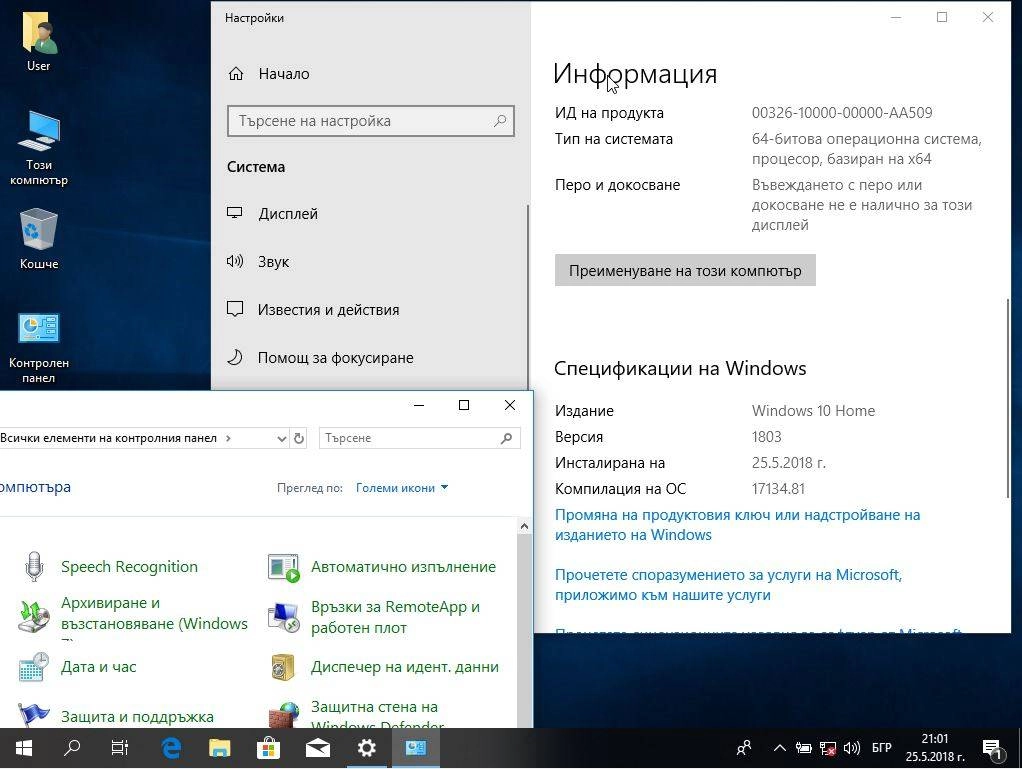Click the Автоматично изпълнение AutoPlay icon
Screen dimensions: 1022x769
(284, 567)
